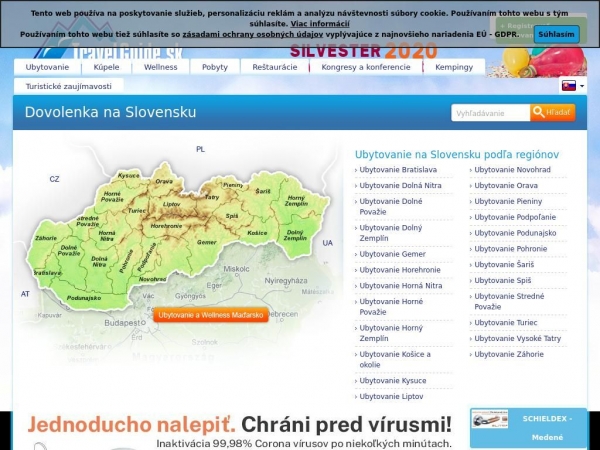Select Podunajsko region on the map
This screenshot has height=450, width=600.
click(x=84, y=298)
